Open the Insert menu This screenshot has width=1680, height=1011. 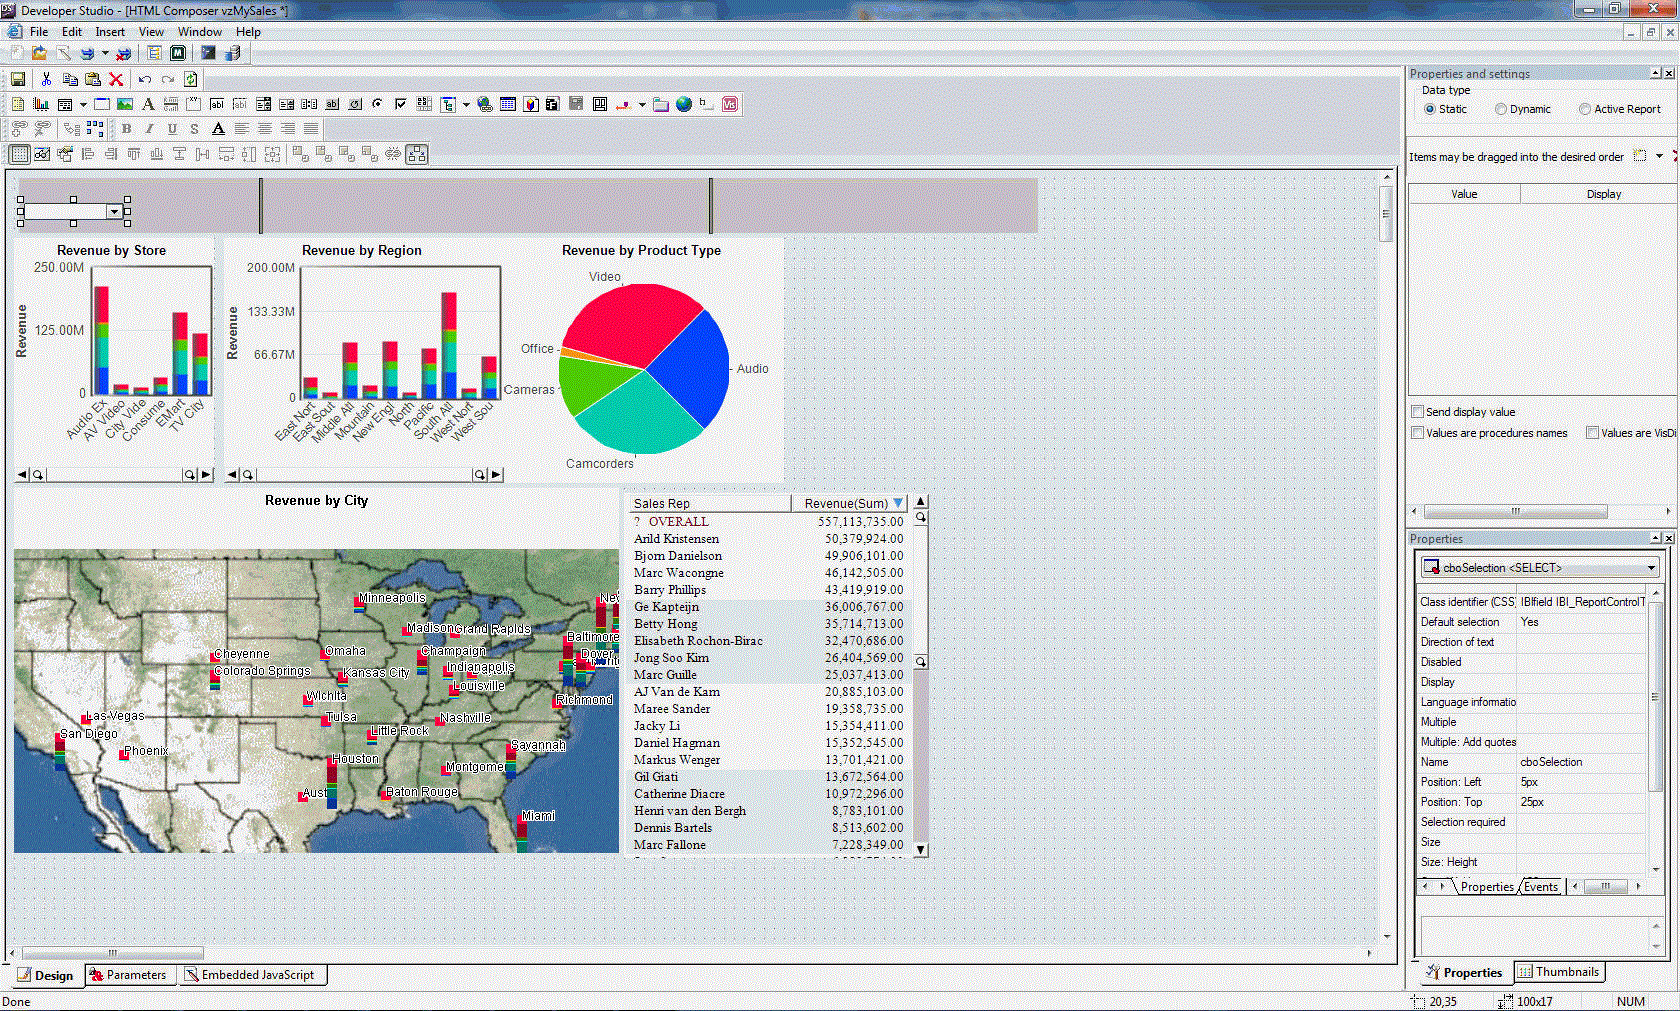pos(110,32)
